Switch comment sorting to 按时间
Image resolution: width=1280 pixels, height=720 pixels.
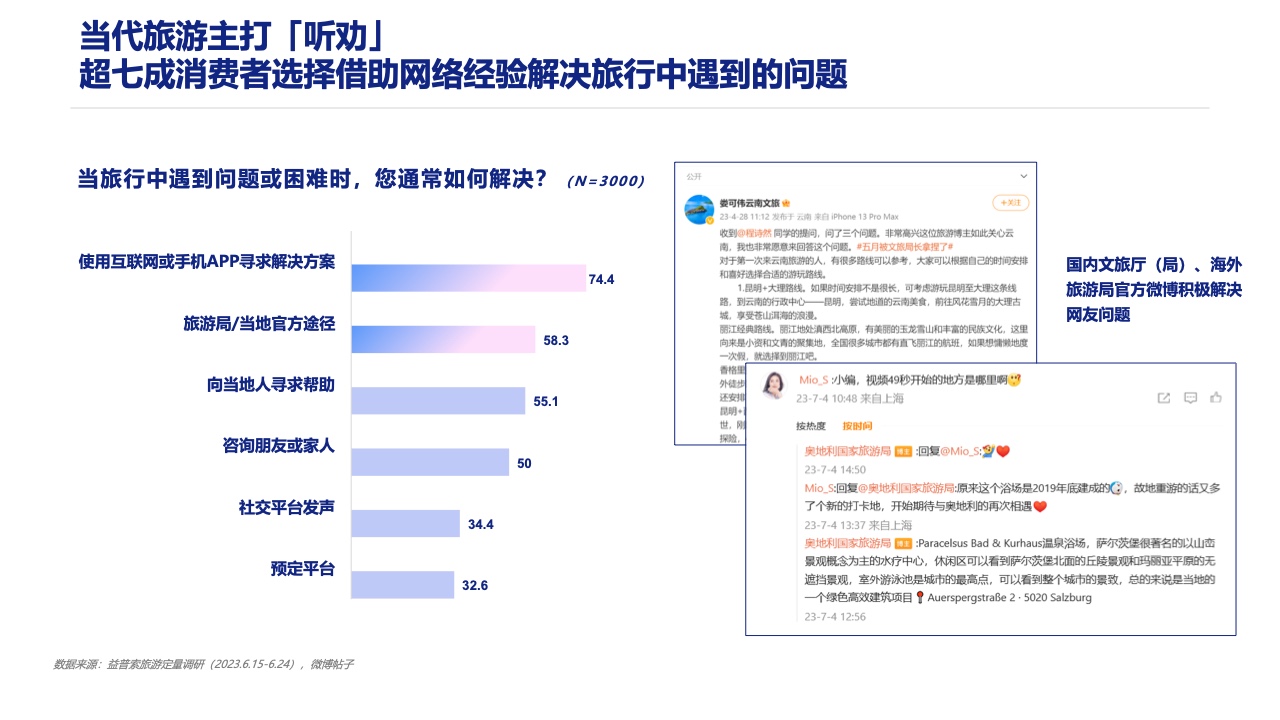click(857, 426)
